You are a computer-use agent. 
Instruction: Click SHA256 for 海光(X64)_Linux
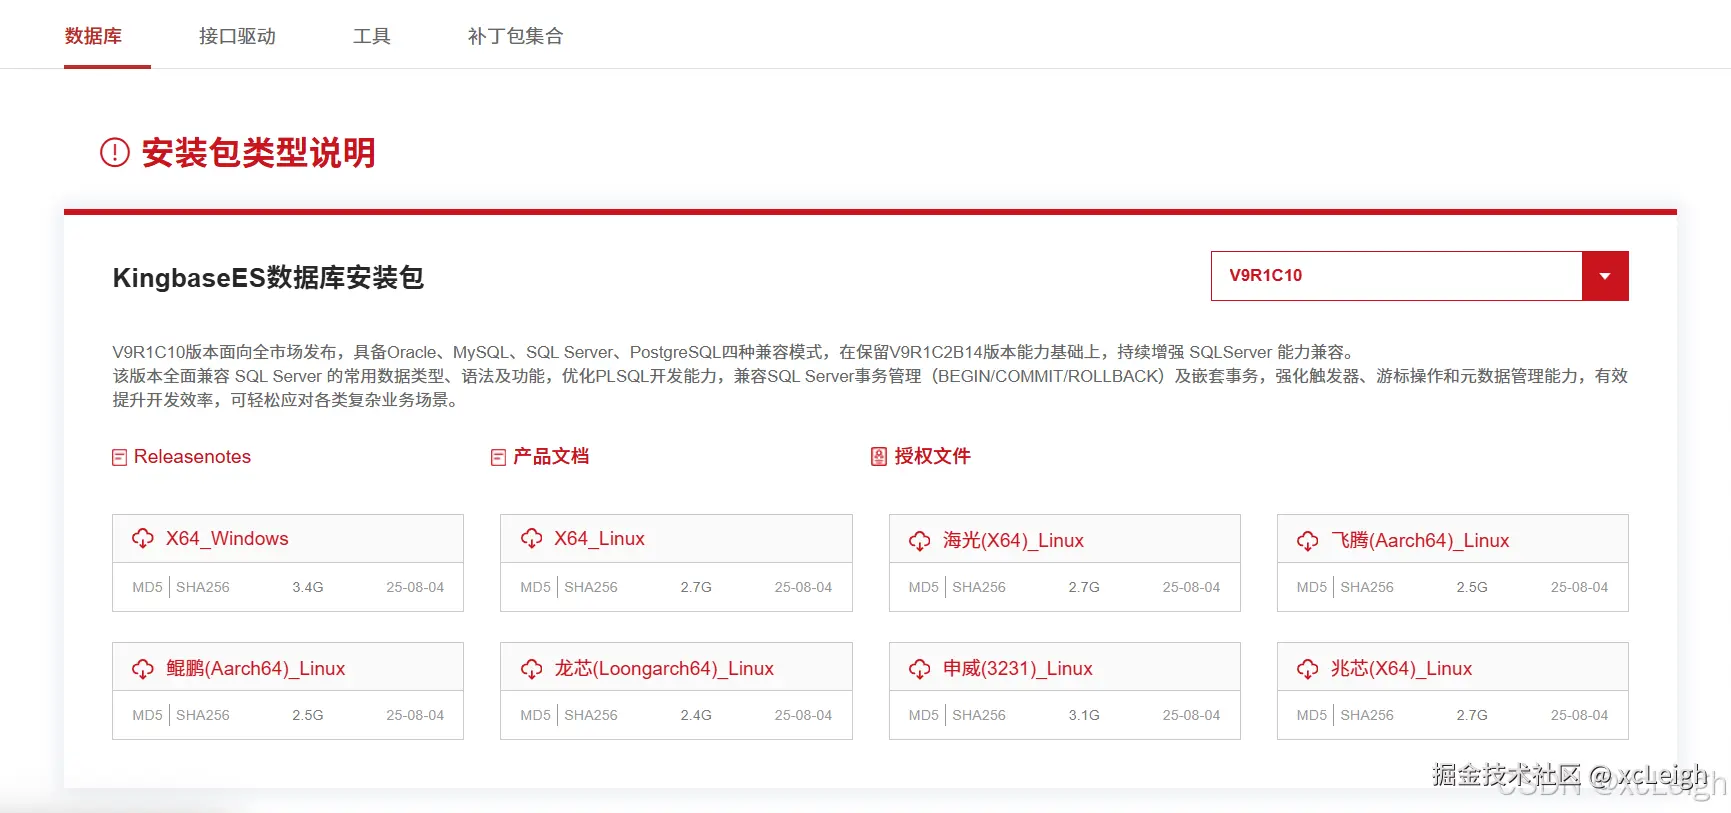click(x=979, y=587)
